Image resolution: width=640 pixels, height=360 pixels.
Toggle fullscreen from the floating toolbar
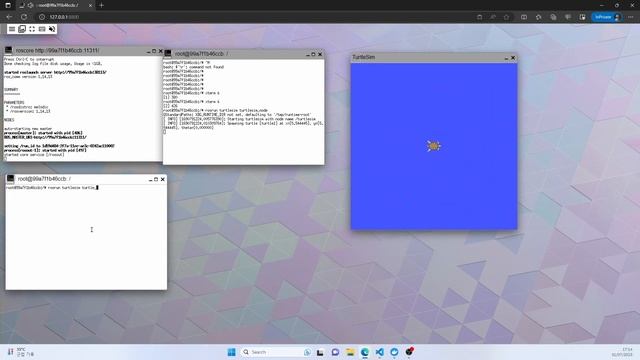point(32,29)
